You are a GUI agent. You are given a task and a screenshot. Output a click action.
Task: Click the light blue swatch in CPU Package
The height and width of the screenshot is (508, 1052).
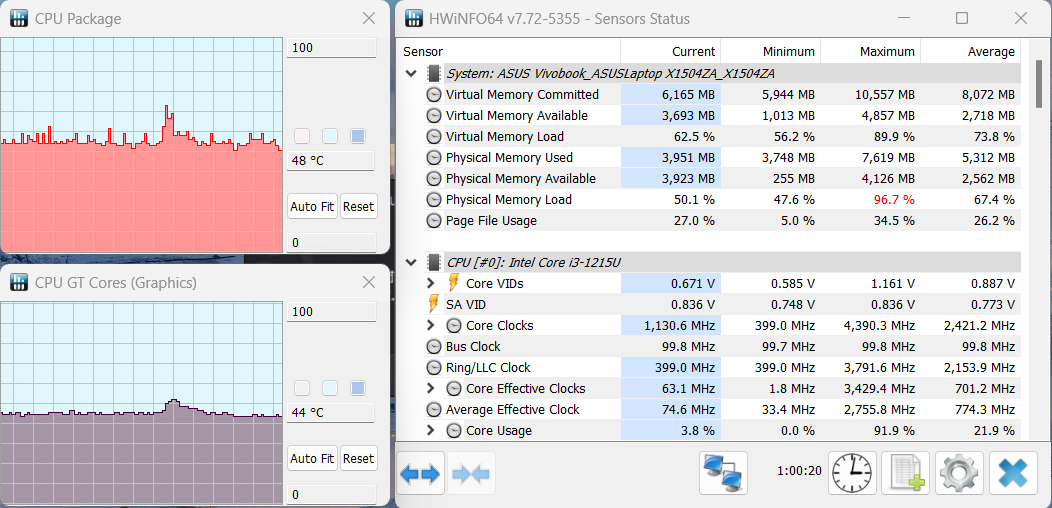click(x=329, y=136)
